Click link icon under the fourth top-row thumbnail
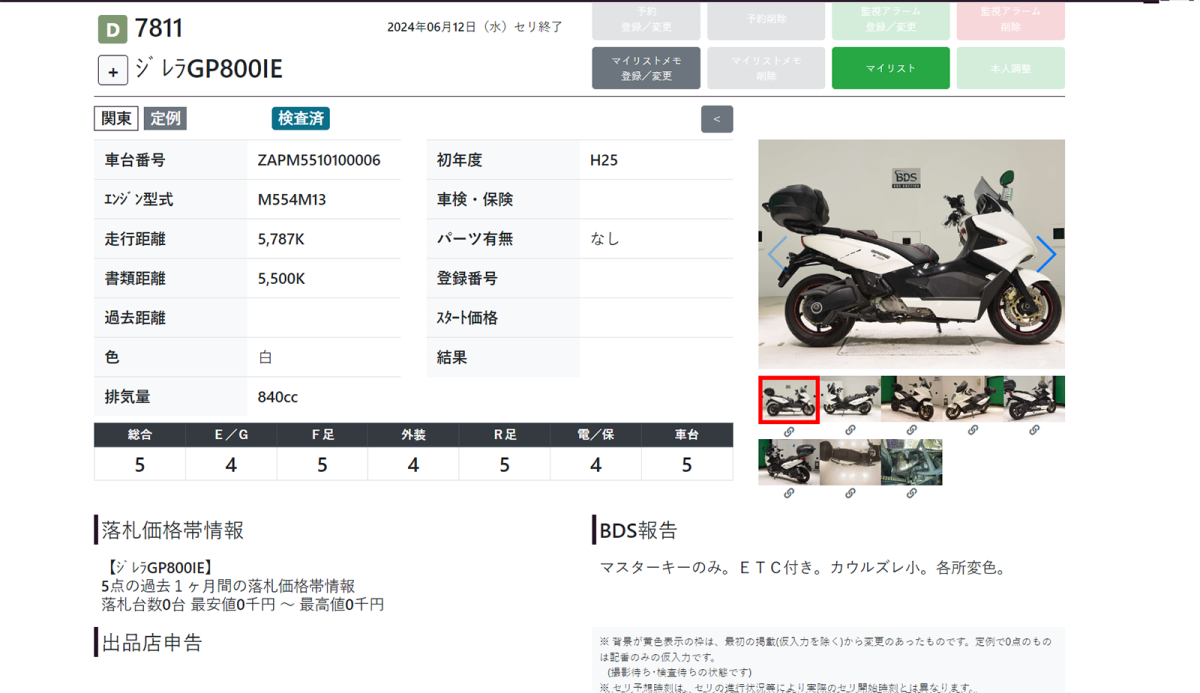This screenshot has width=1200, height=693. [x=972, y=430]
